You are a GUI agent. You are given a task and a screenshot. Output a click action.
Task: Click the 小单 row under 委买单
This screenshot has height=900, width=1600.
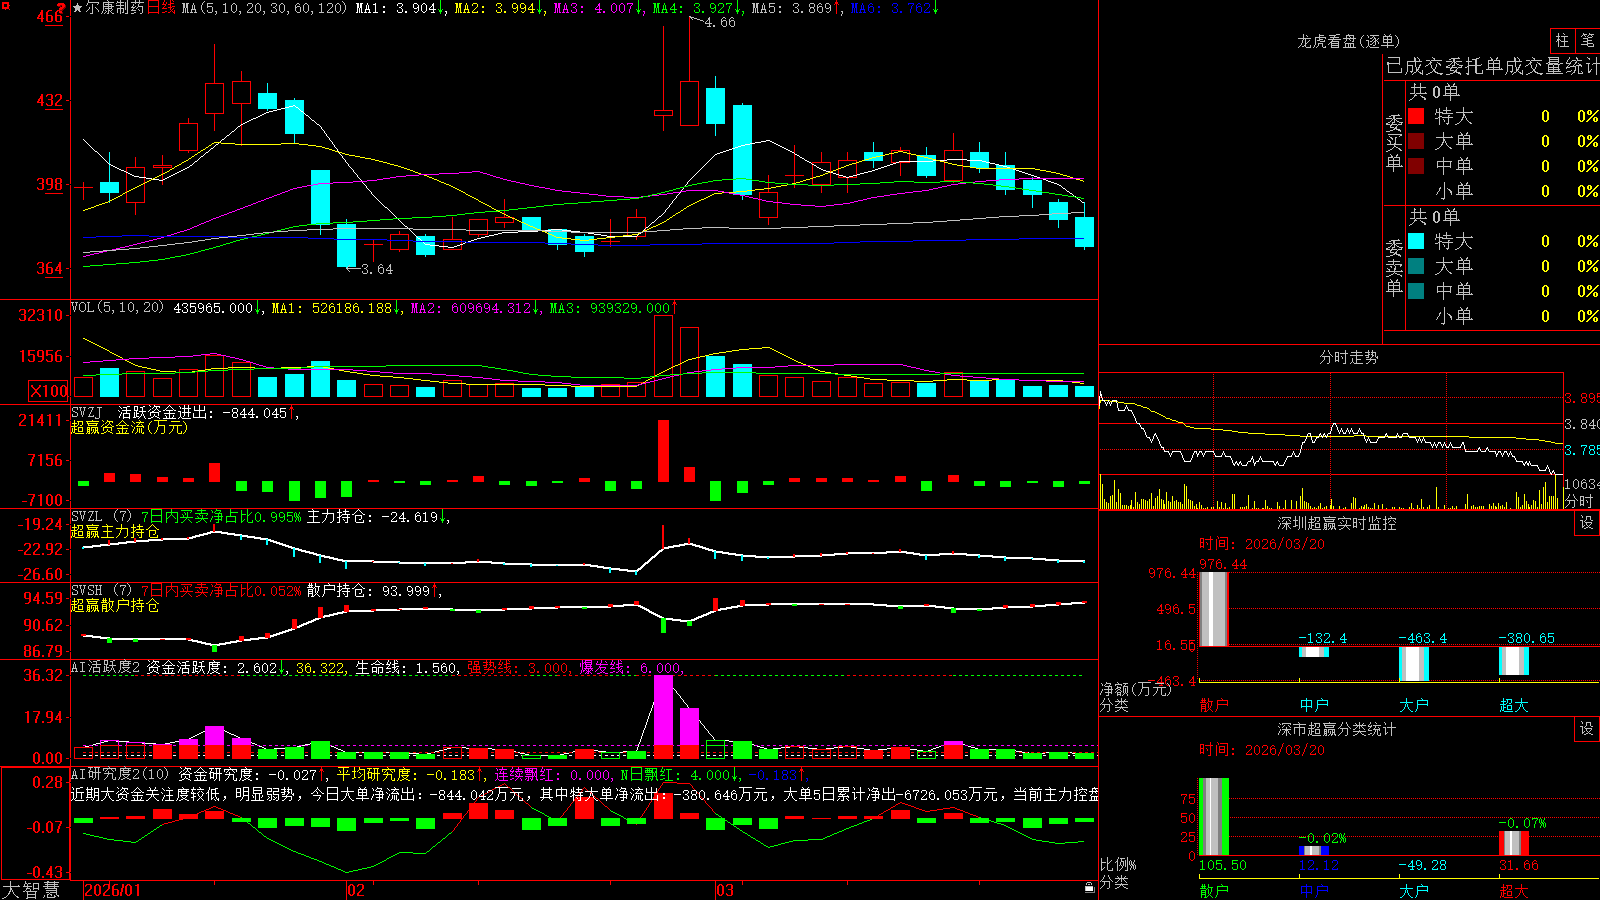[1503, 191]
